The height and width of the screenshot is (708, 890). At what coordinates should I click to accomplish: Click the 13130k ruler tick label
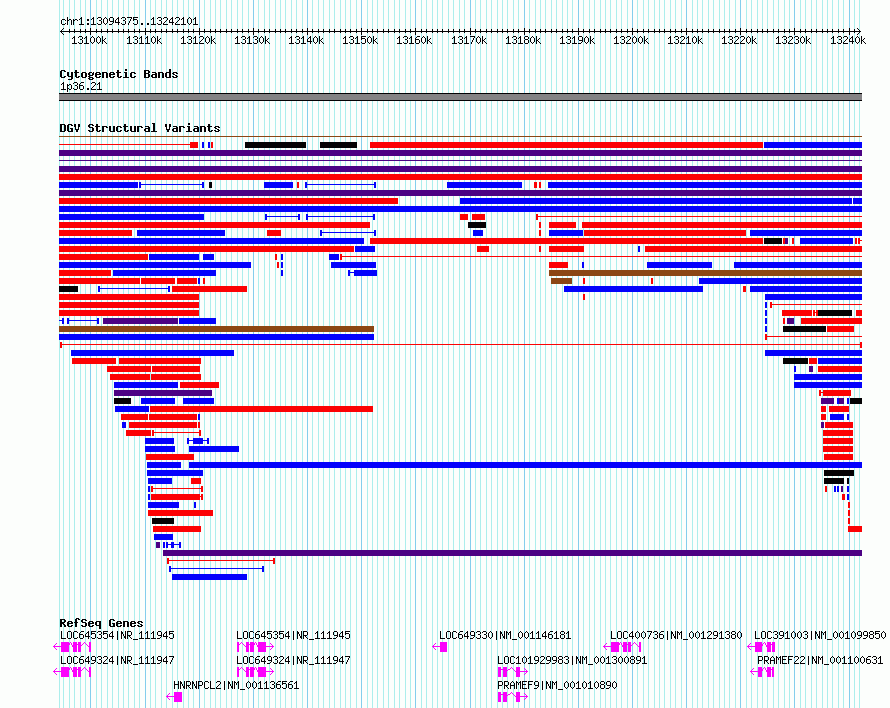[252, 40]
